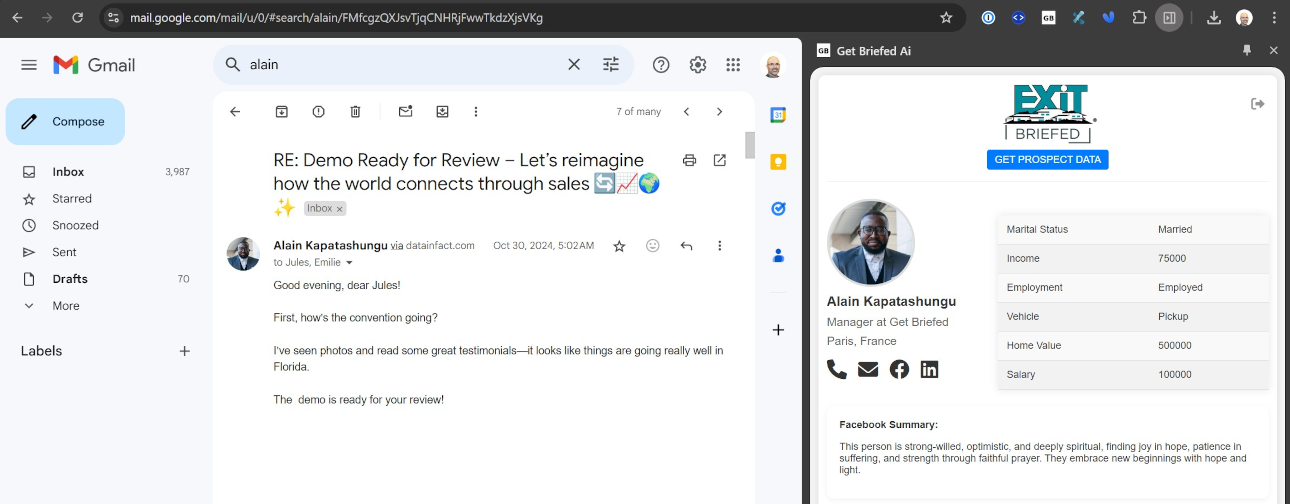This screenshot has width=1290, height=504.
Task: Toggle the Gmail main menu hamburger
Action: (29, 65)
